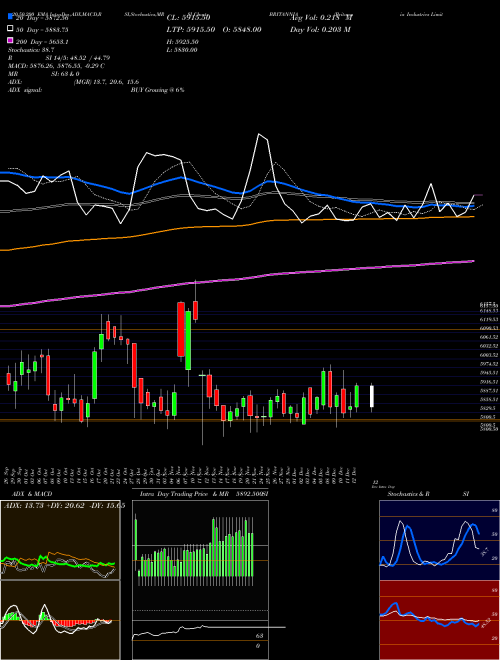Viewport: 500px width, 660px height.
Task: Click the latest white candlestick
Action: (372, 397)
